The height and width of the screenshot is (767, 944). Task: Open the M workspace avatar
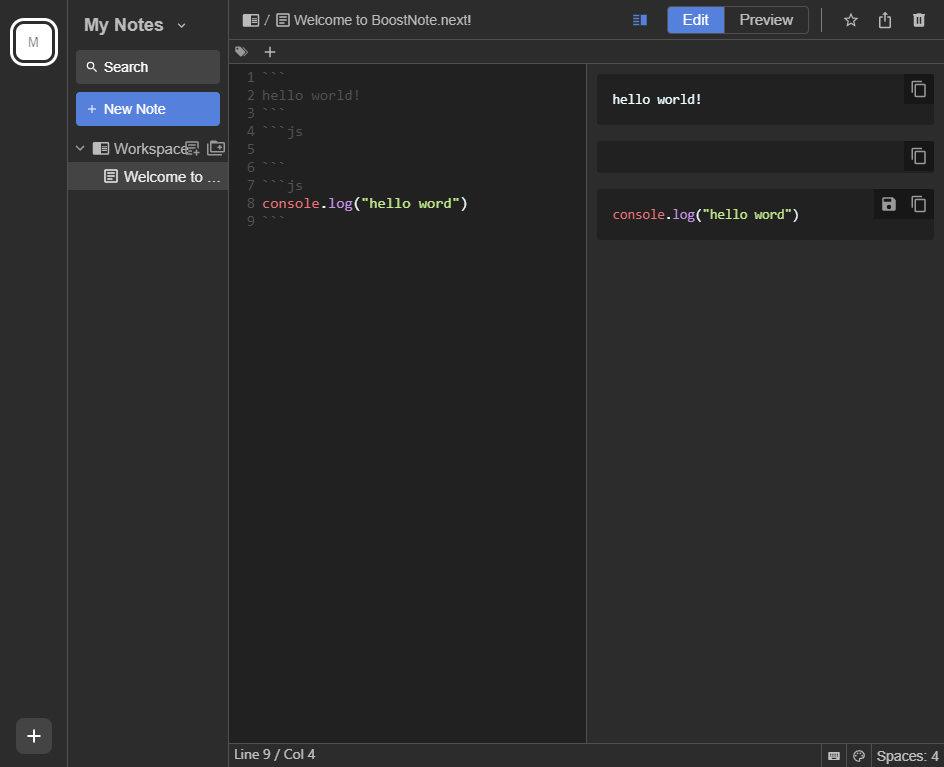(34, 42)
